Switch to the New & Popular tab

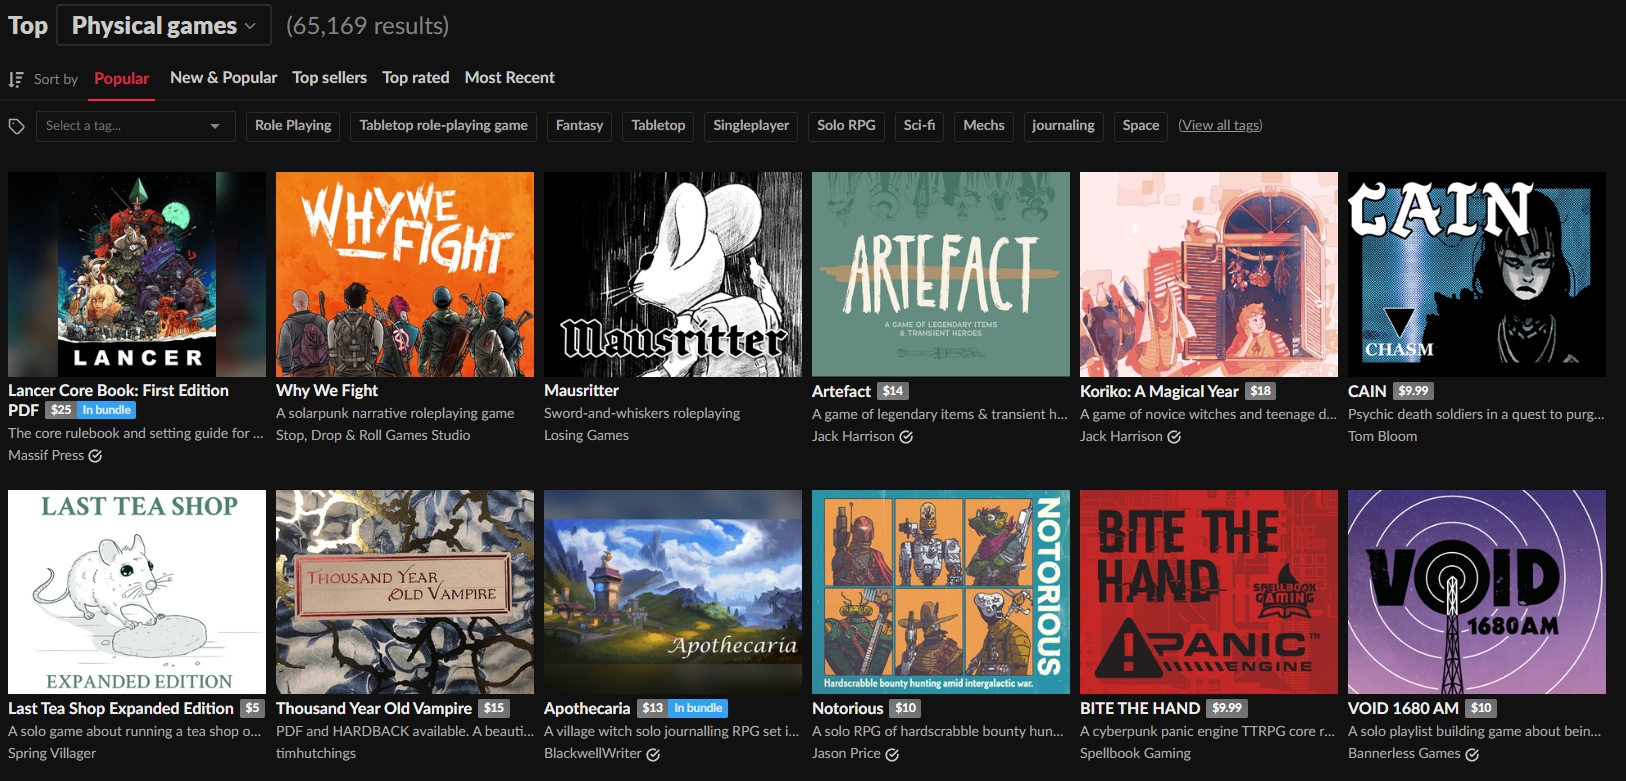(223, 78)
